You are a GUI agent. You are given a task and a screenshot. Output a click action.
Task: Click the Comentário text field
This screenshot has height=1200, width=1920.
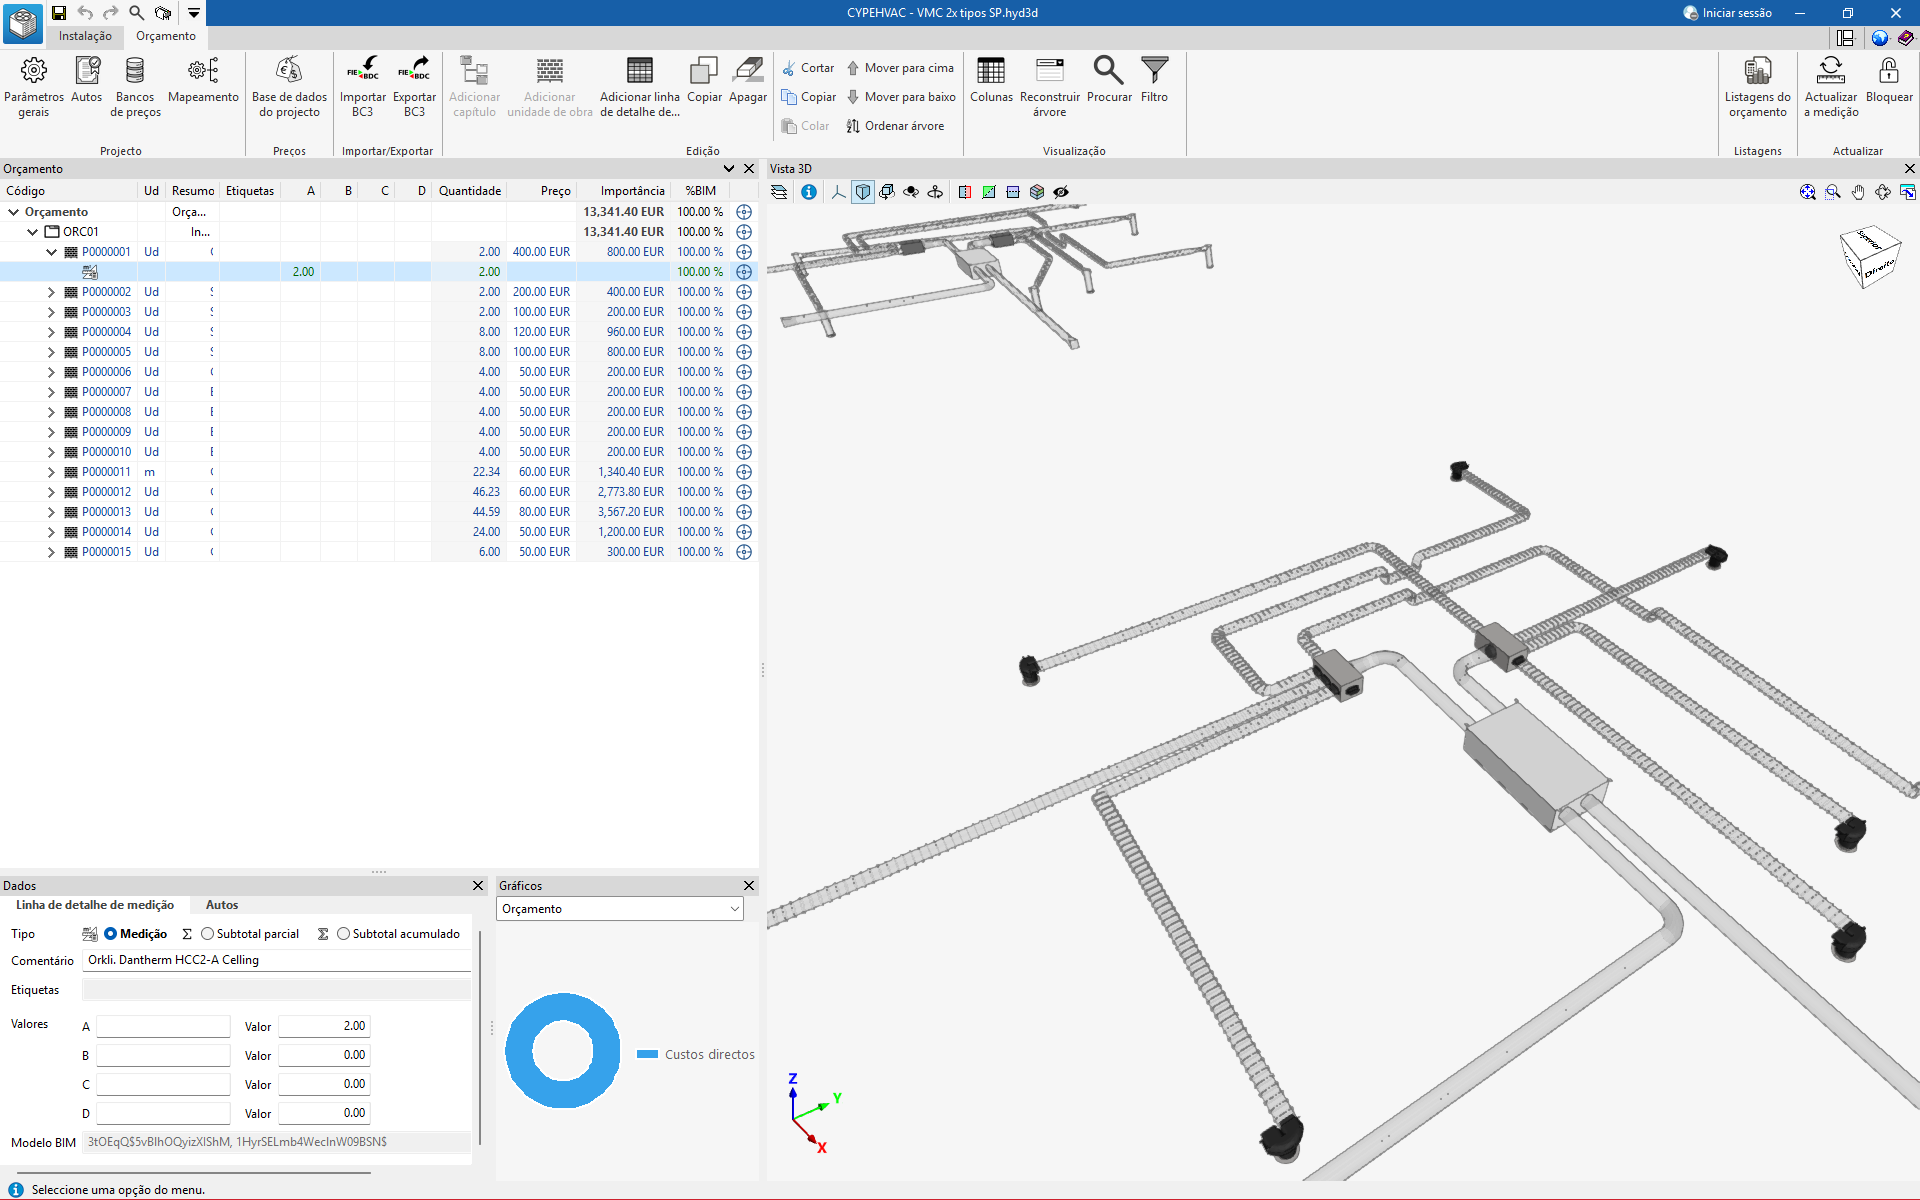[x=277, y=960]
